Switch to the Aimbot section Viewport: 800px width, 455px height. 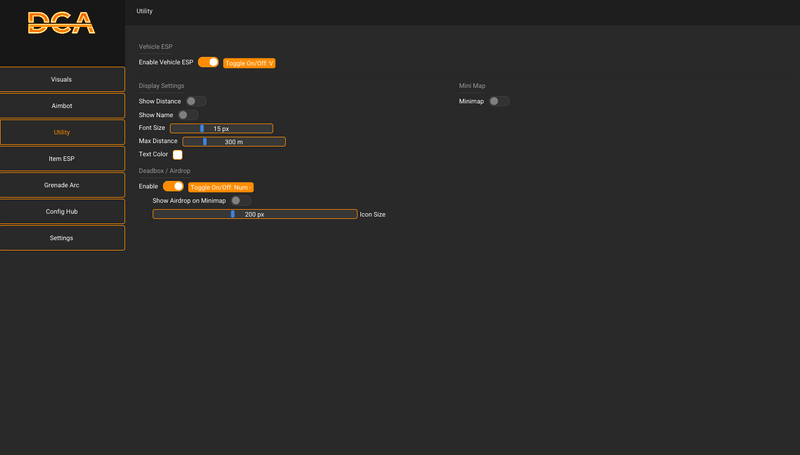62,106
